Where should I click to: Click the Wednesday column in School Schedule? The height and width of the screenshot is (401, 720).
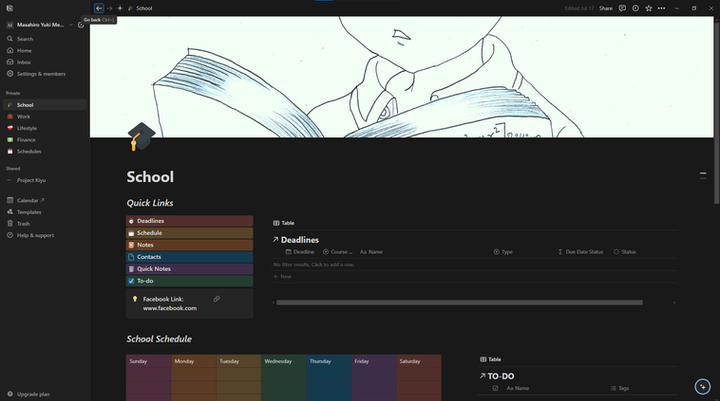284,378
